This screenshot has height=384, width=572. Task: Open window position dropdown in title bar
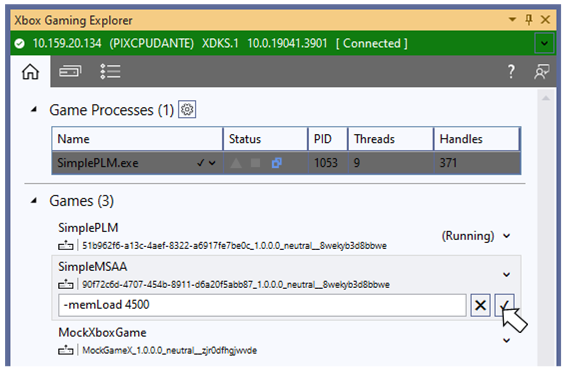513,19
